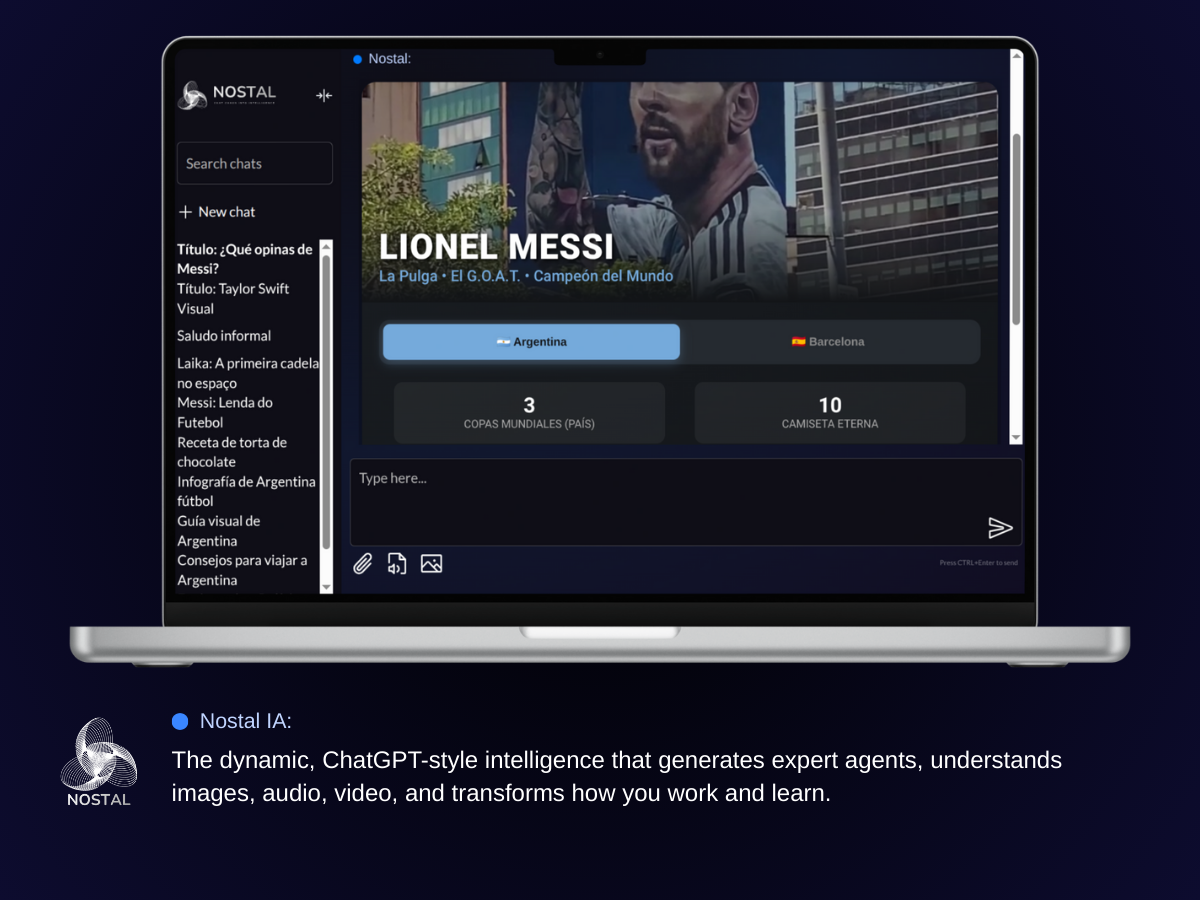
Task: Click the Press CTRL+Enter to send hint
Action: [x=979, y=563]
